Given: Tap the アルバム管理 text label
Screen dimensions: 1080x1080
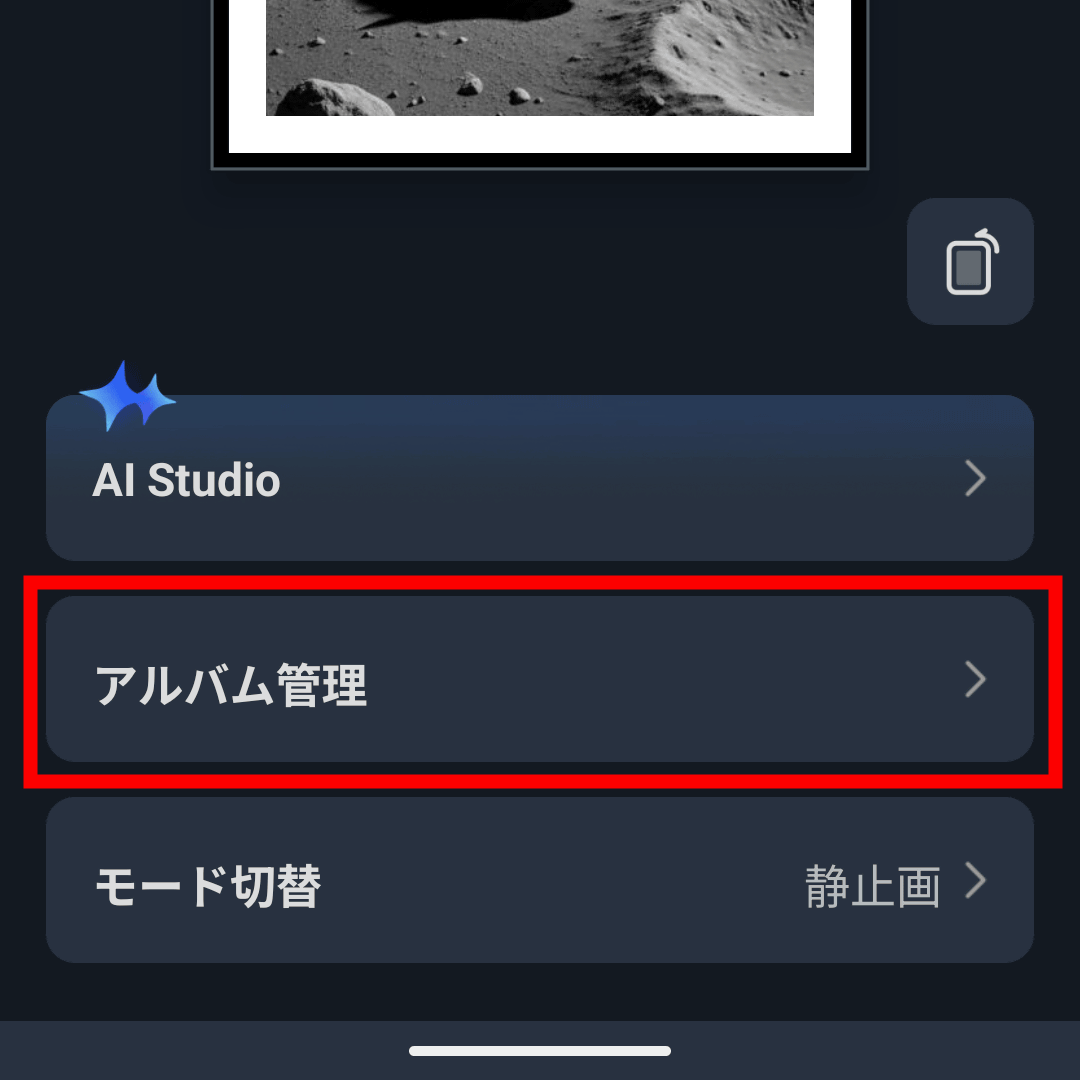Looking at the screenshot, I should pos(231,685).
